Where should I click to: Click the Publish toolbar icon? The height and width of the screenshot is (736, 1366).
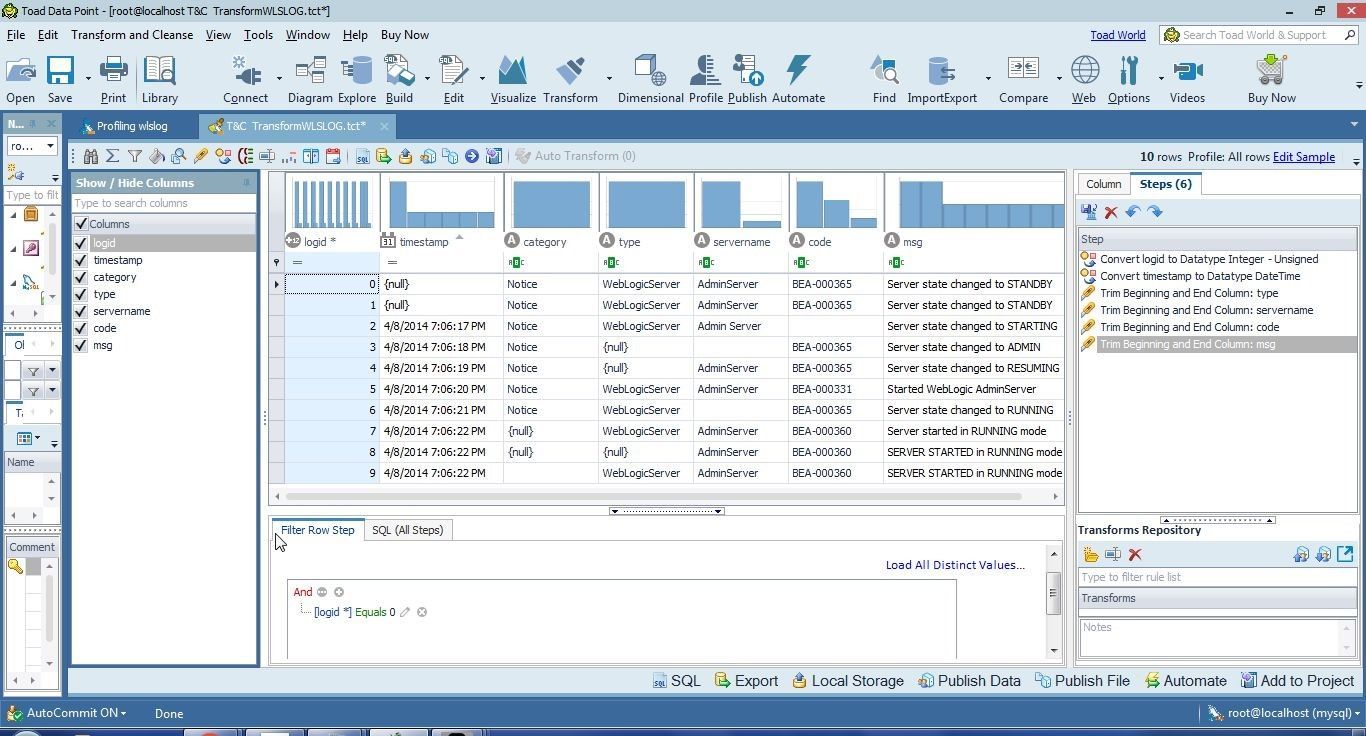point(747,79)
